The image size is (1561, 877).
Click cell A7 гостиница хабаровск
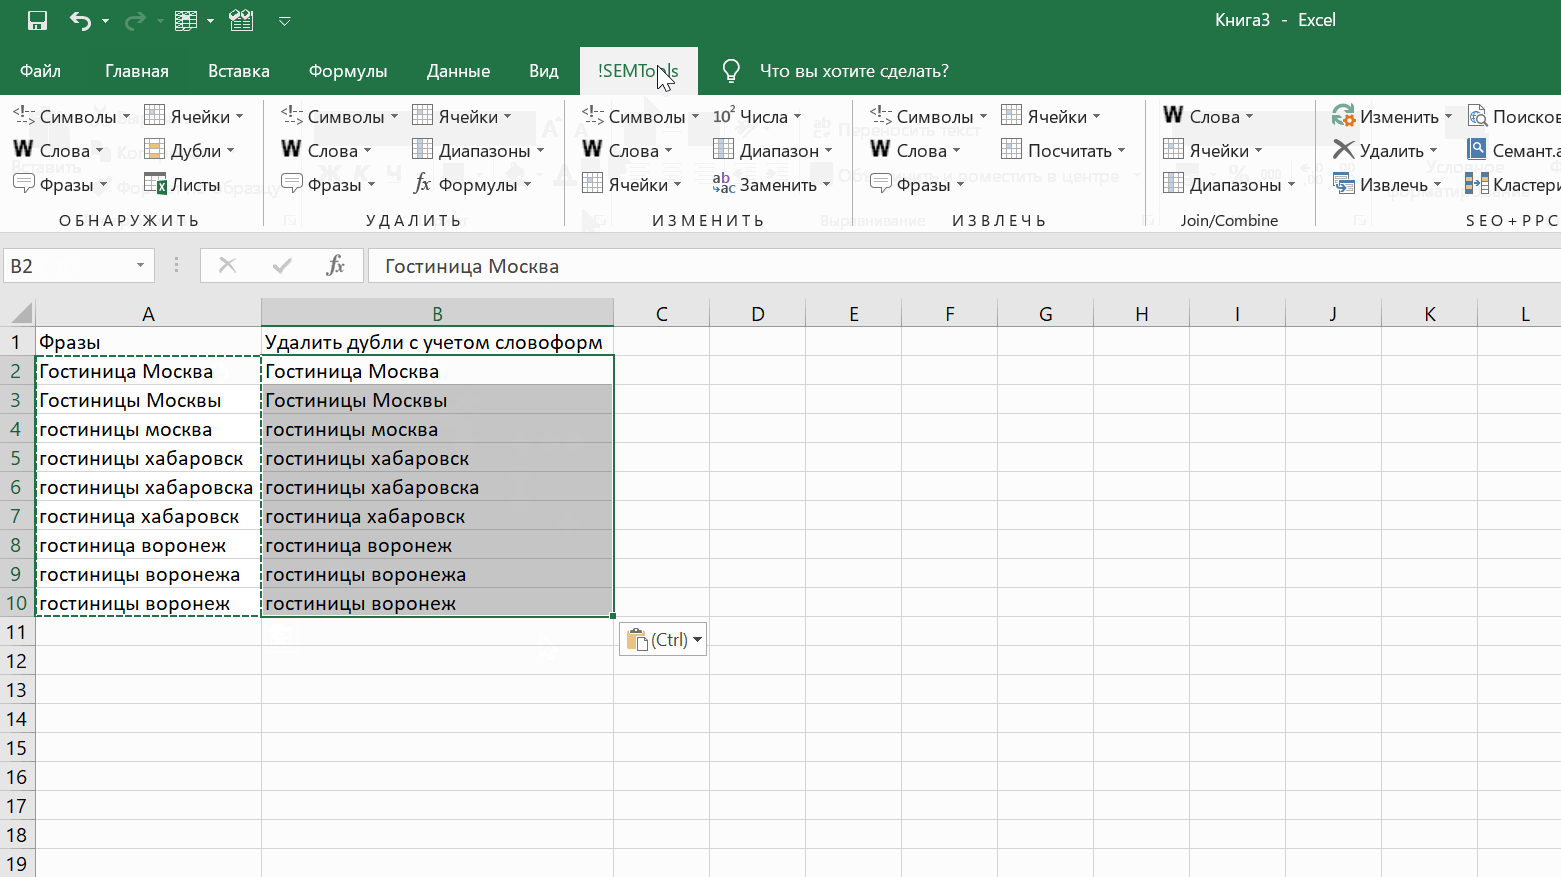coord(148,516)
